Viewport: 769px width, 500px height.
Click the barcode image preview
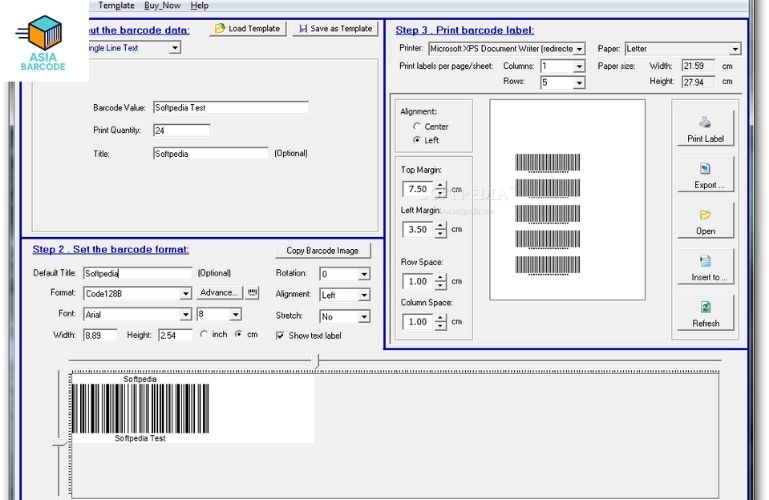click(193, 408)
